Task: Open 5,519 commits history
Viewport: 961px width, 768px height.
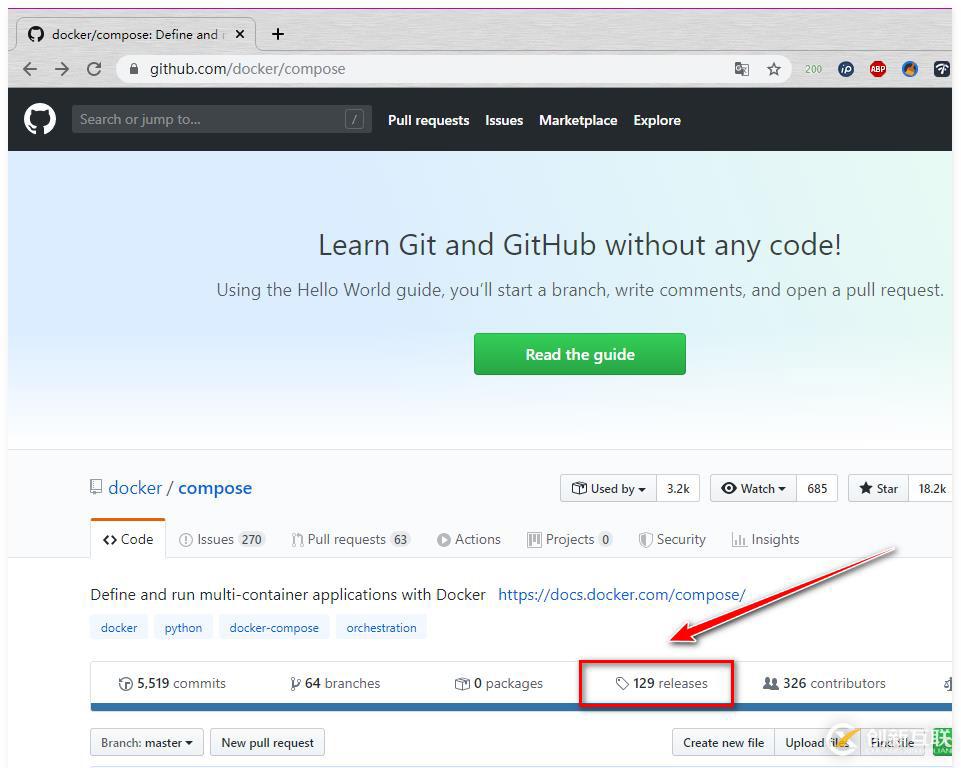Action: [x=172, y=683]
